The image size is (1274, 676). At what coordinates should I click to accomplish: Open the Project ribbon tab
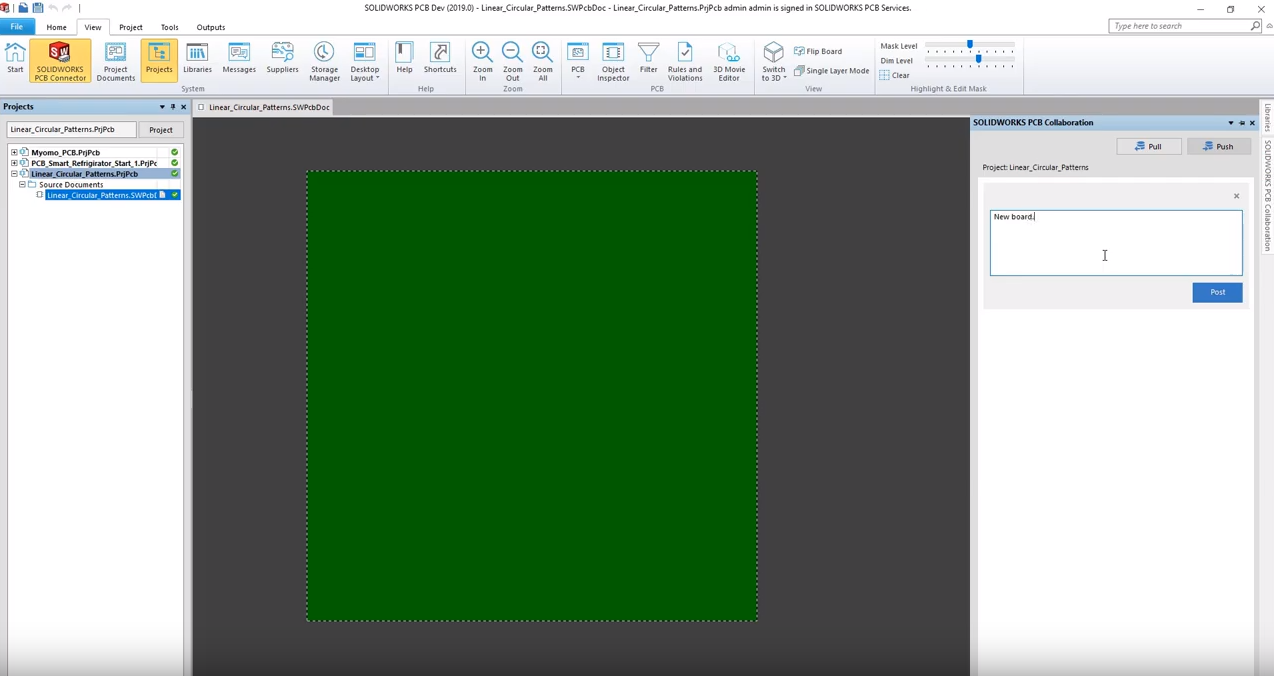[x=130, y=27]
